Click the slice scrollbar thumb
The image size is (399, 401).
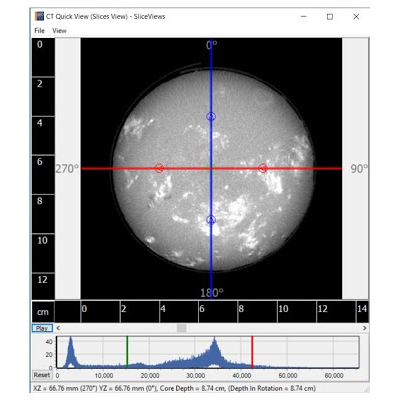point(181,328)
